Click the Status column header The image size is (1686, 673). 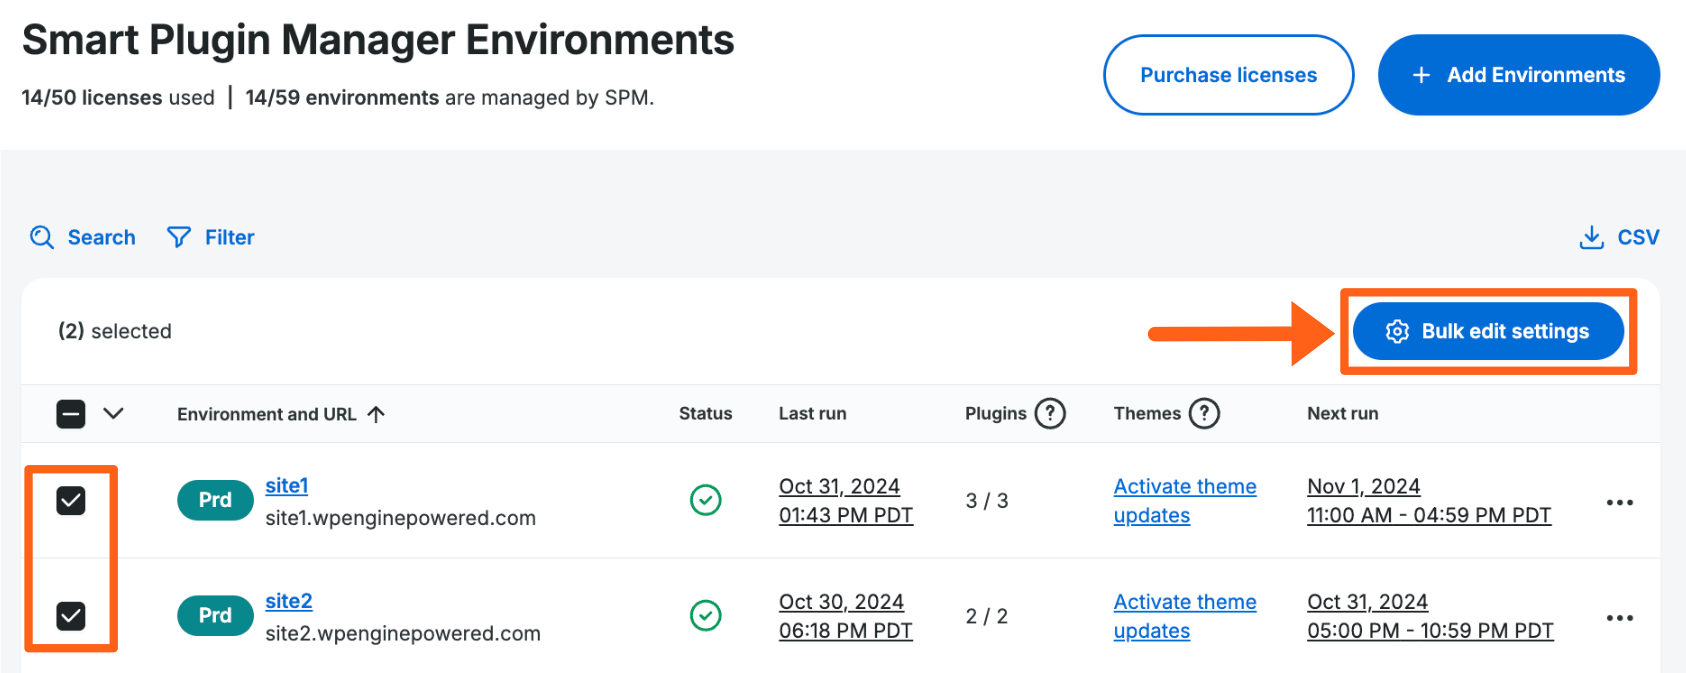(706, 414)
